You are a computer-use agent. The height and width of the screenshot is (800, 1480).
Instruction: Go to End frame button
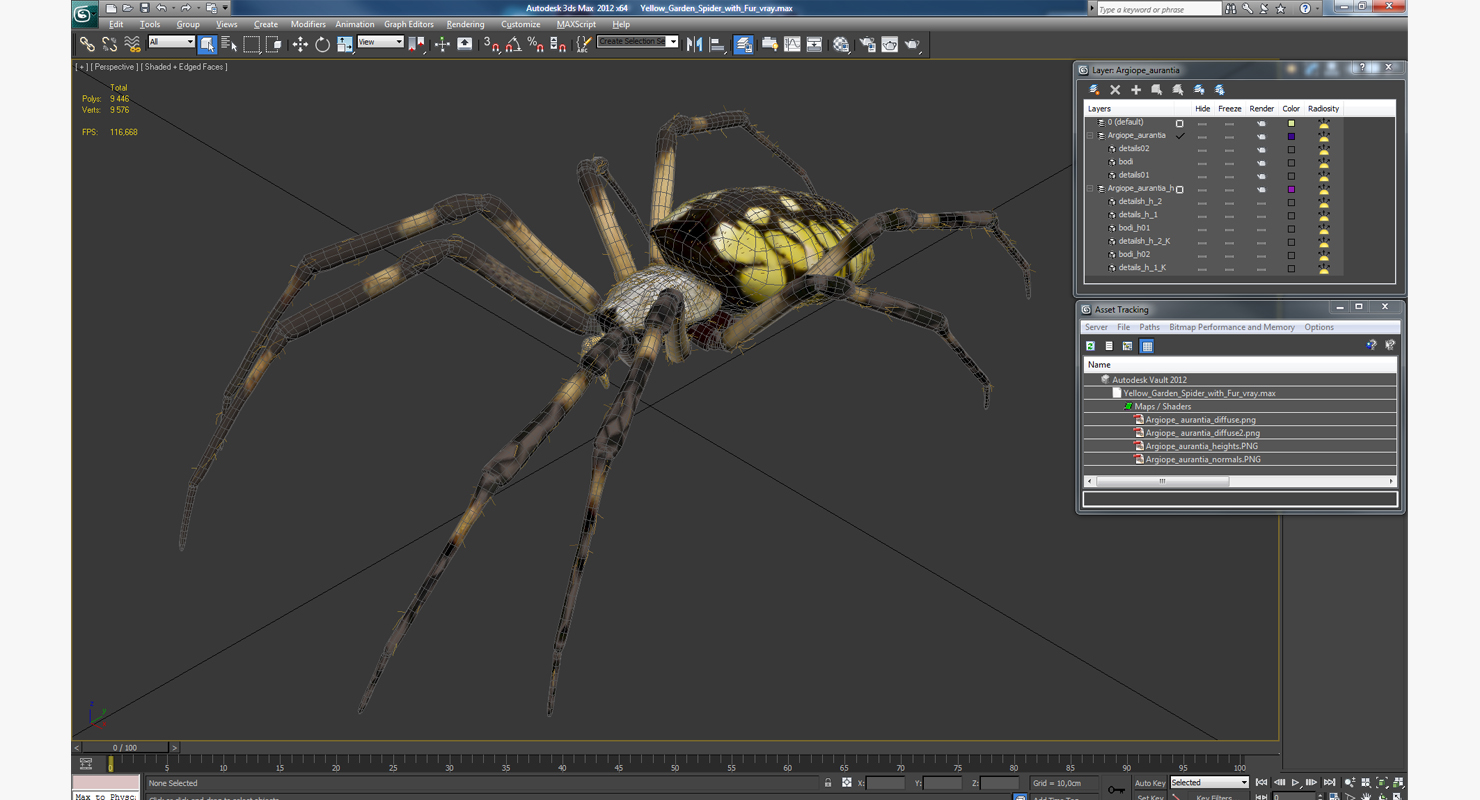click(1329, 783)
